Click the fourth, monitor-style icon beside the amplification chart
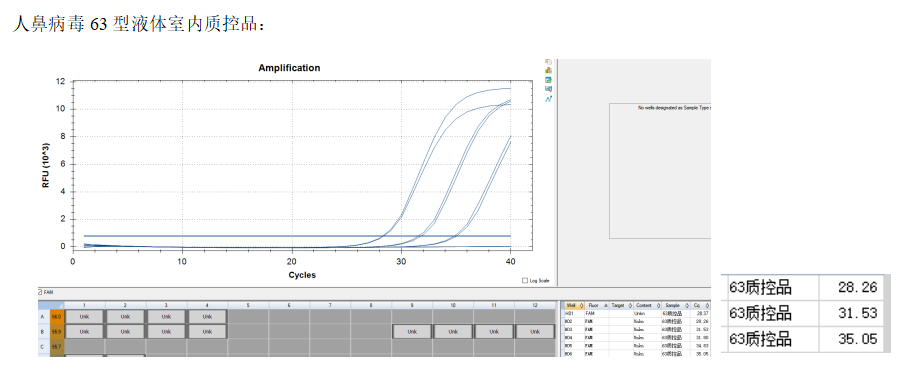907x369 pixels. 548,89
